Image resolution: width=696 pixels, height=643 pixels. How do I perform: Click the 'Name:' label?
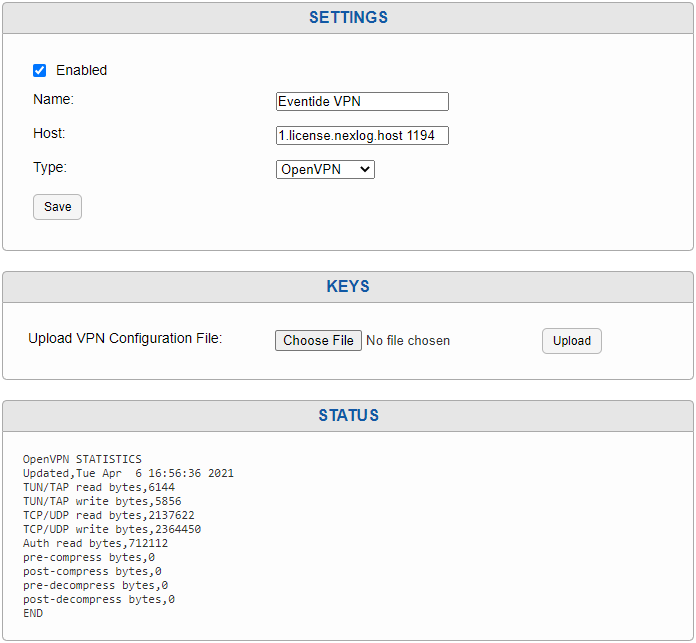[54, 99]
